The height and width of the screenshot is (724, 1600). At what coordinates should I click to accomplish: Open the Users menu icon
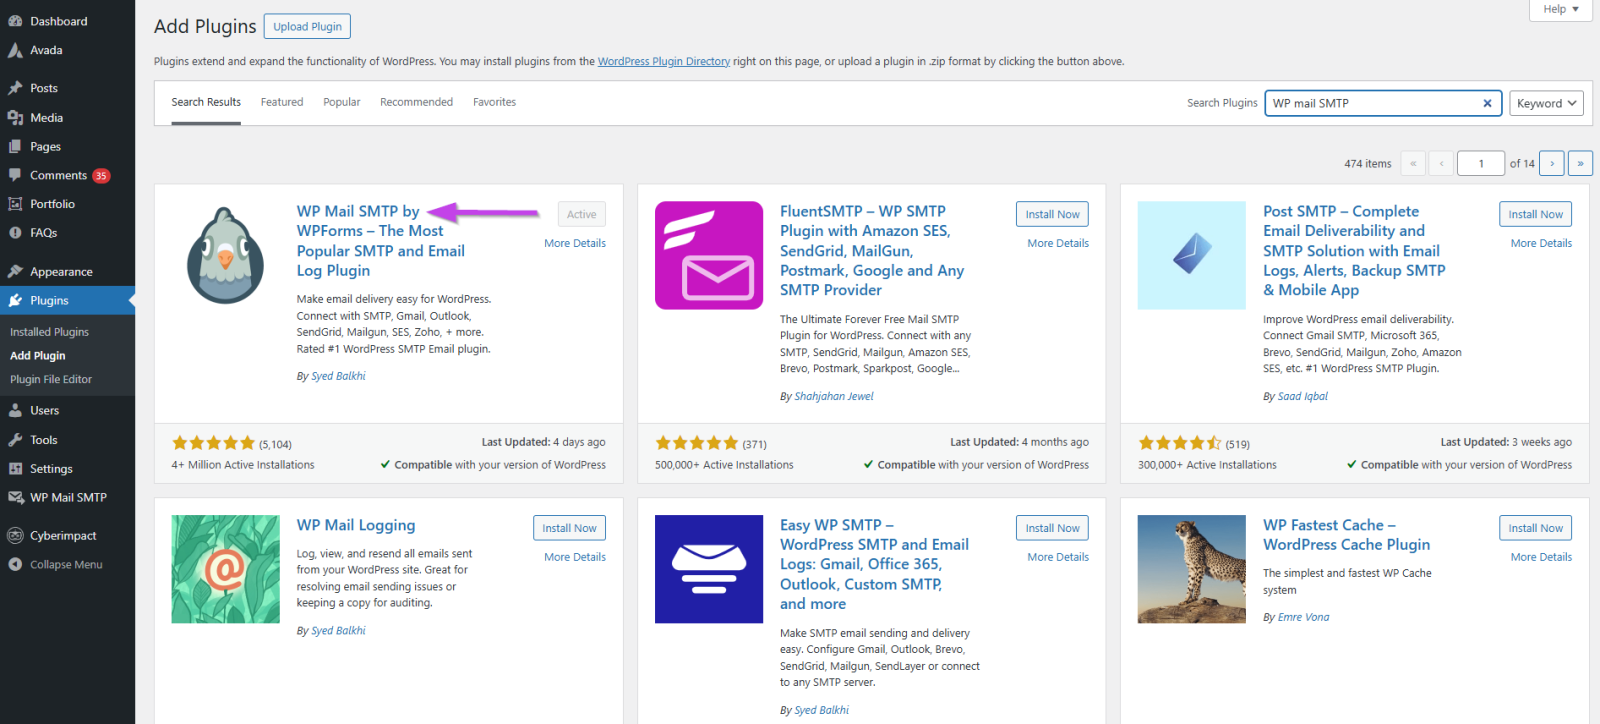(x=15, y=411)
